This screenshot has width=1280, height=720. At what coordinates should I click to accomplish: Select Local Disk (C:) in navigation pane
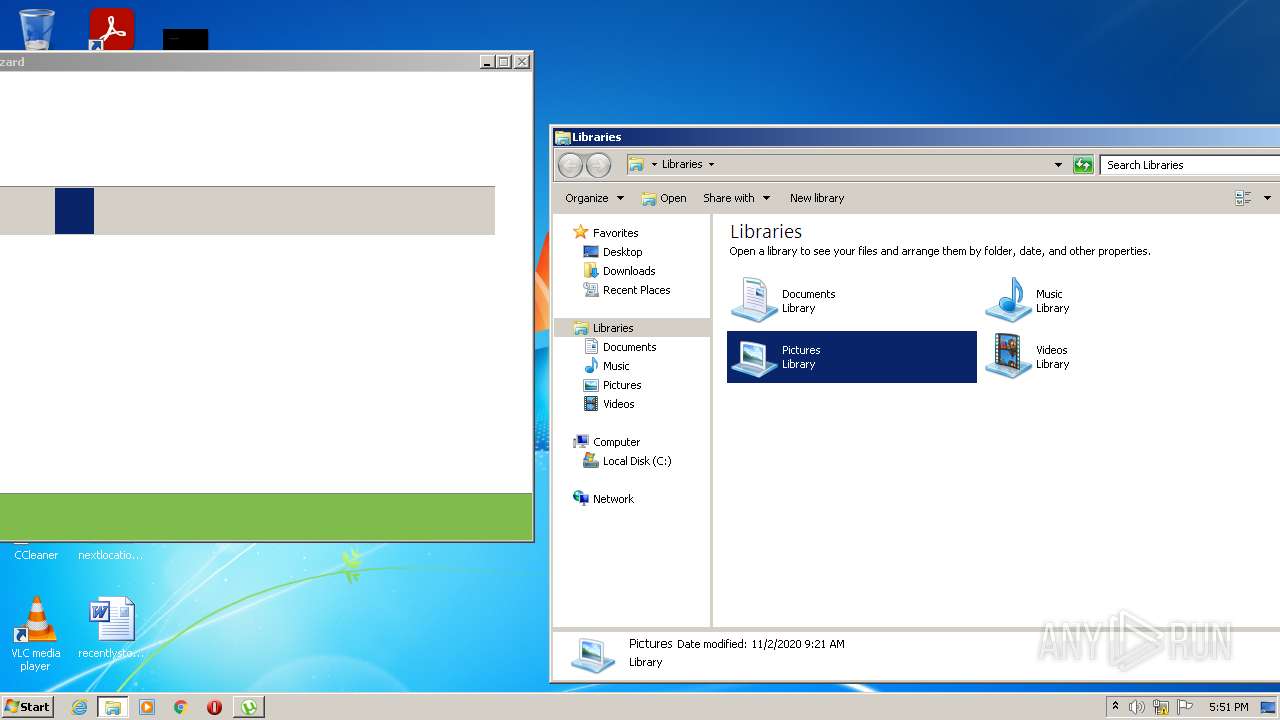(637, 461)
